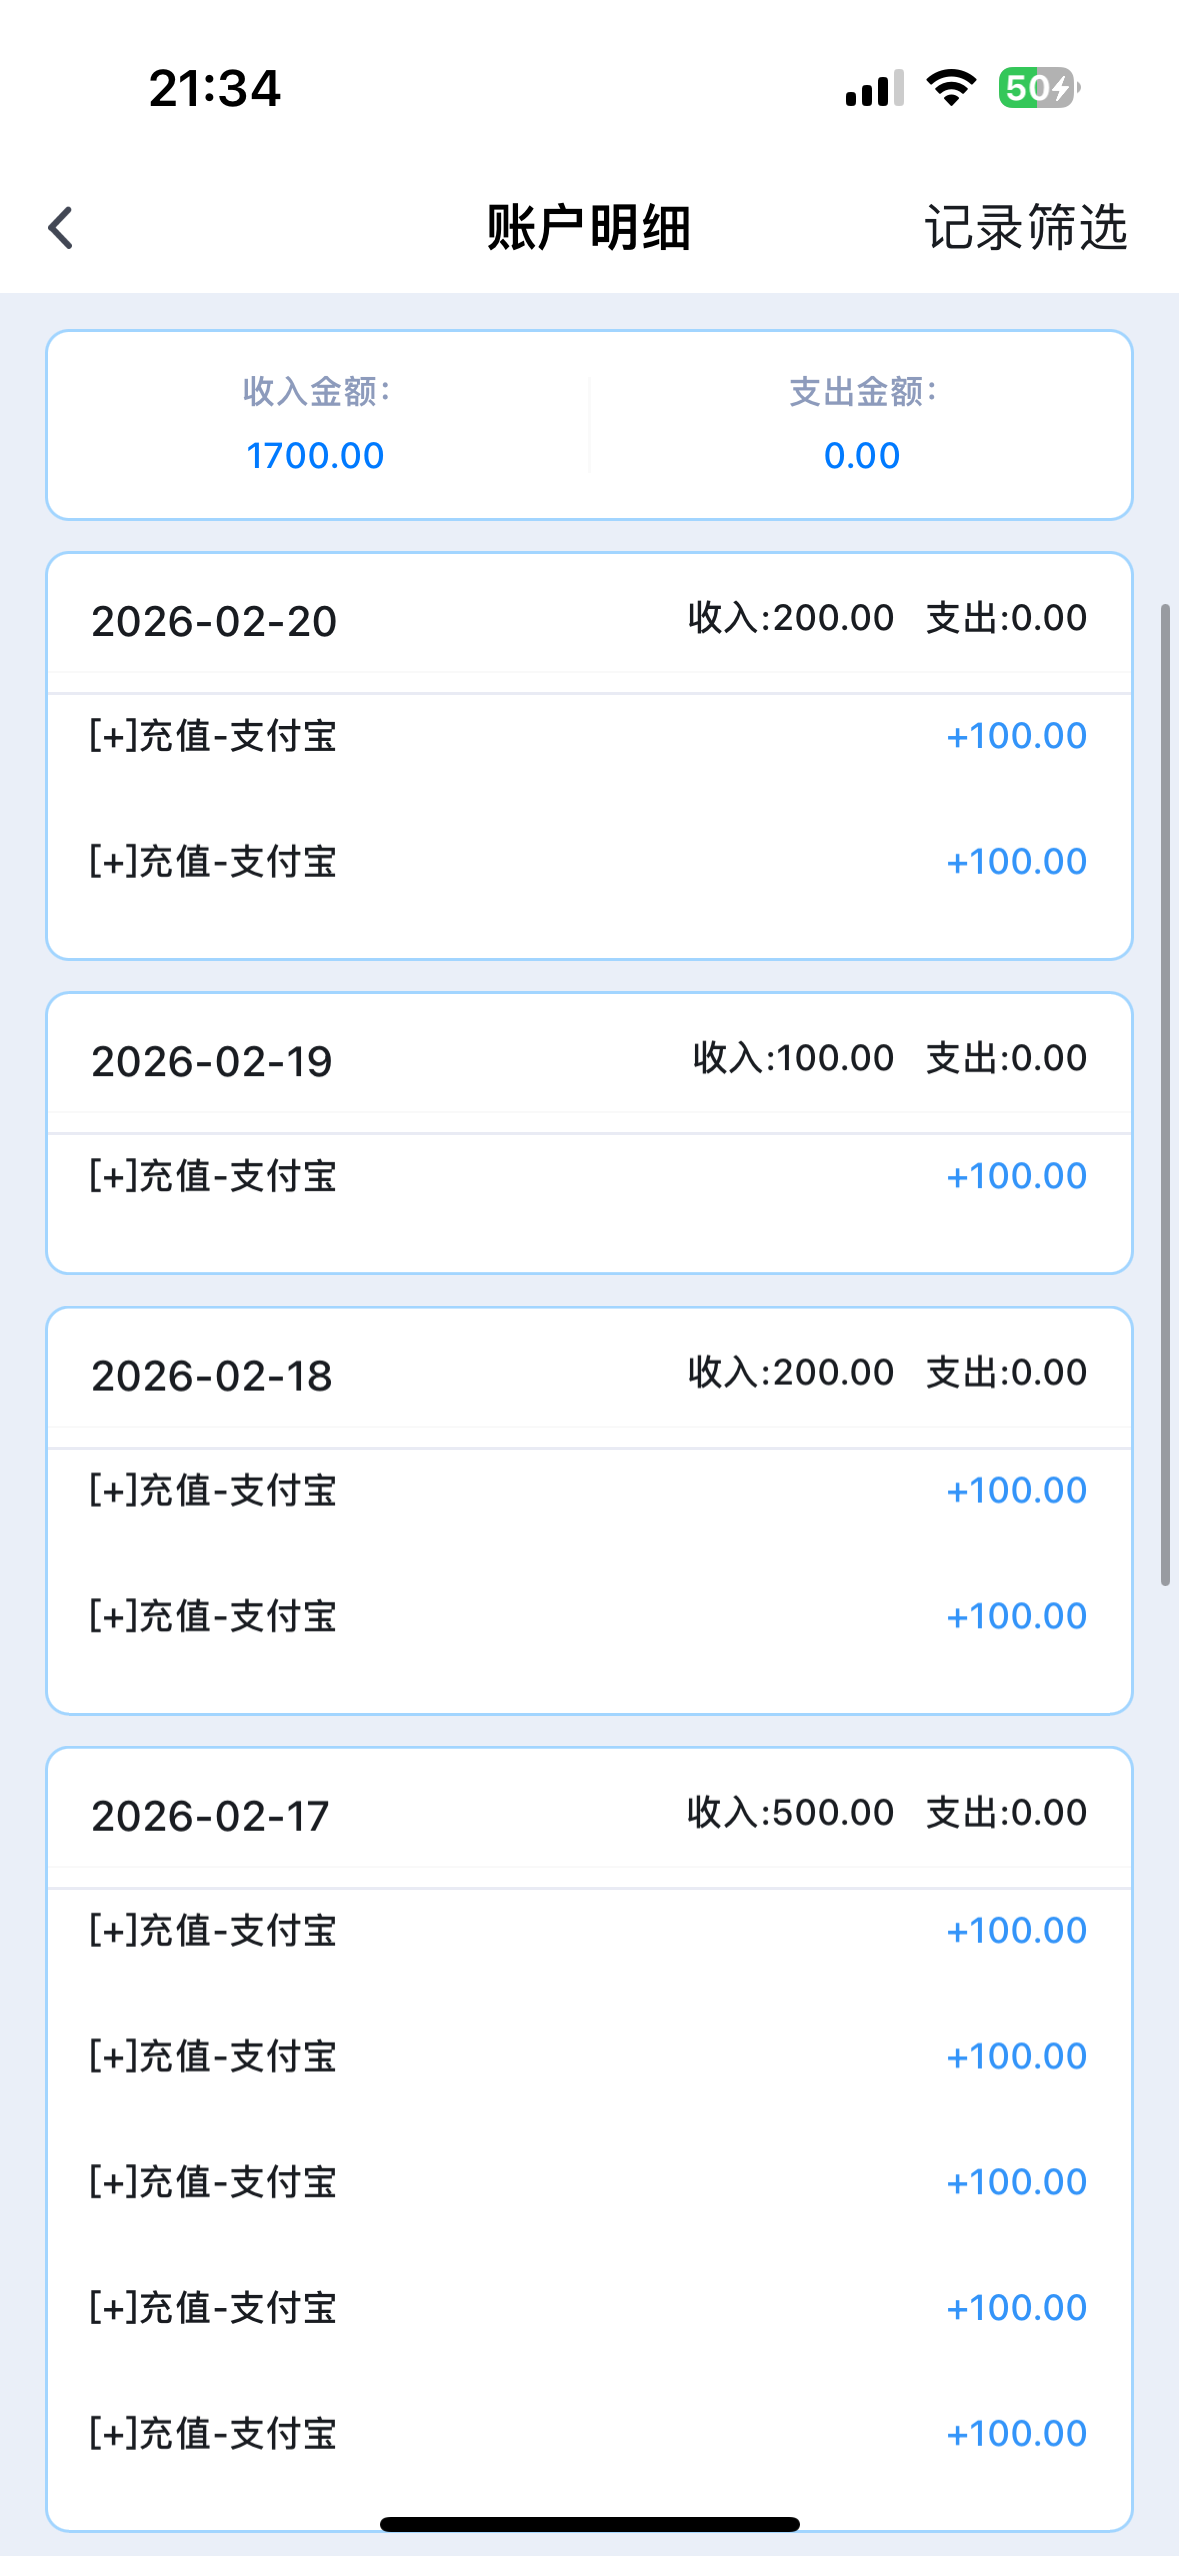The width and height of the screenshot is (1179, 2556).
Task: Tap the 2026-02-18 date header
Action: pos(212,1376)
